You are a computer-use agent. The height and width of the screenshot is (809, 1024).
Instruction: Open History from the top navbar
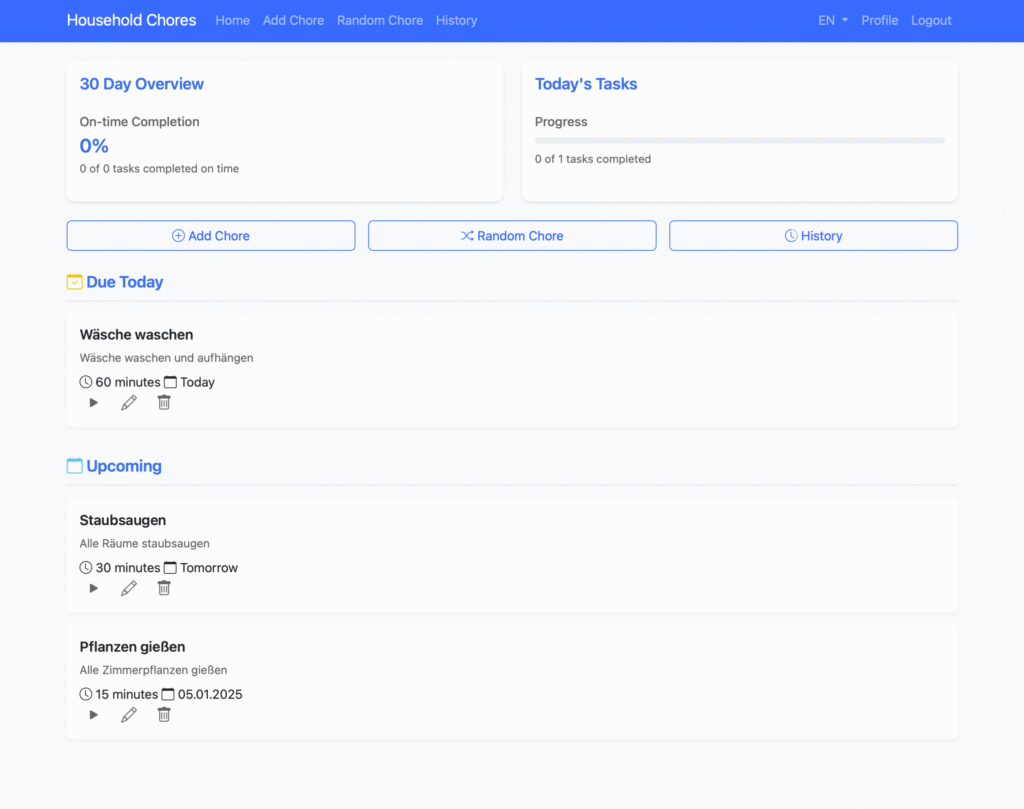click(456, 20)
